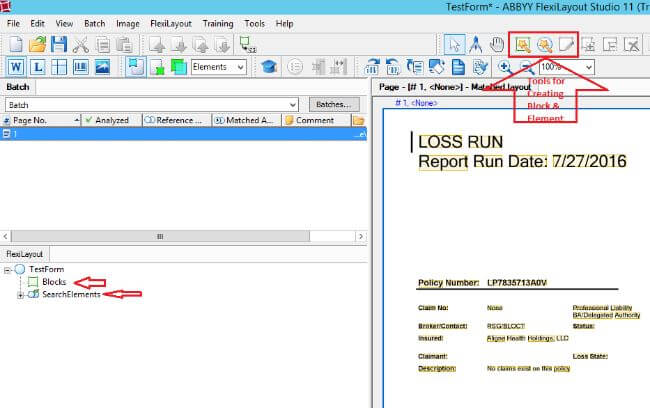This screenshot has height=408, width=650.
Task: Click the rotate counterclockwise page icon
Action: pyautogui.click(x=393, y=67)
